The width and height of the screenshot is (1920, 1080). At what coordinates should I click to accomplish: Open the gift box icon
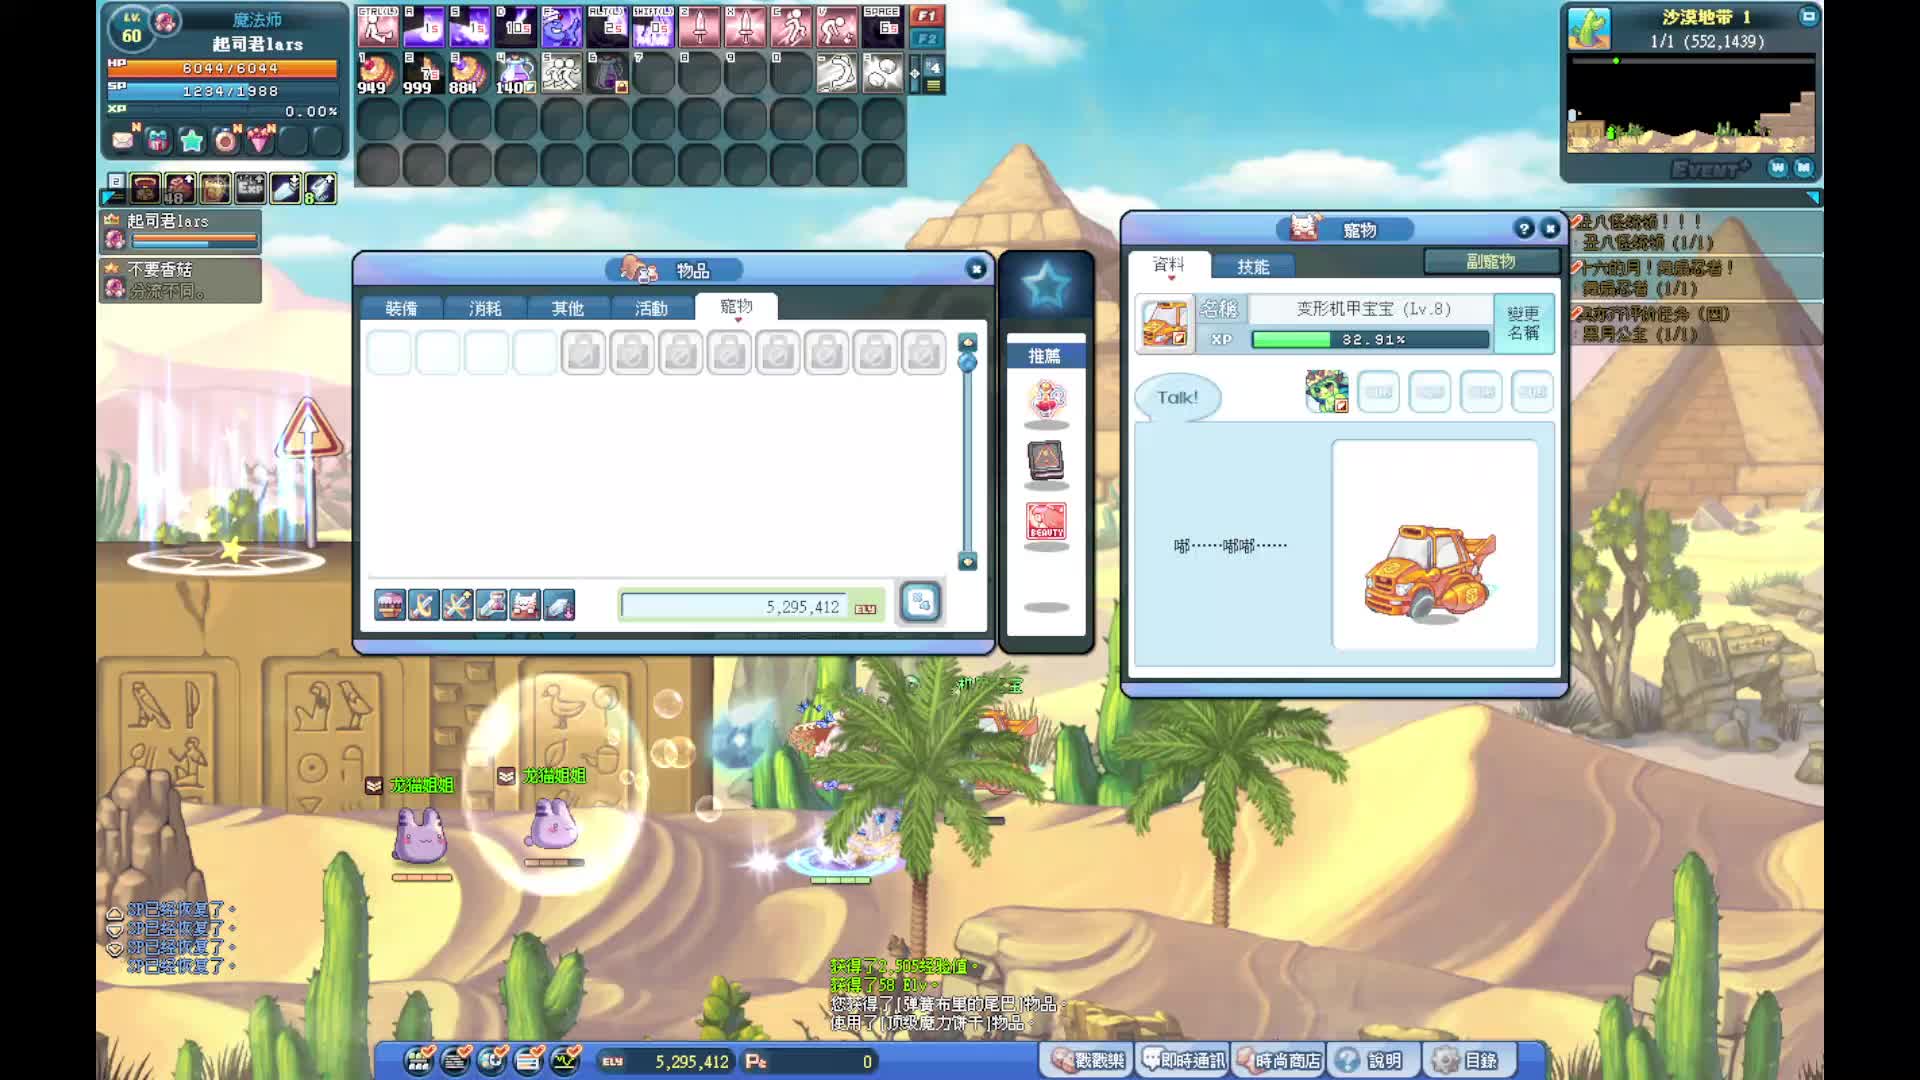(158, 141)
